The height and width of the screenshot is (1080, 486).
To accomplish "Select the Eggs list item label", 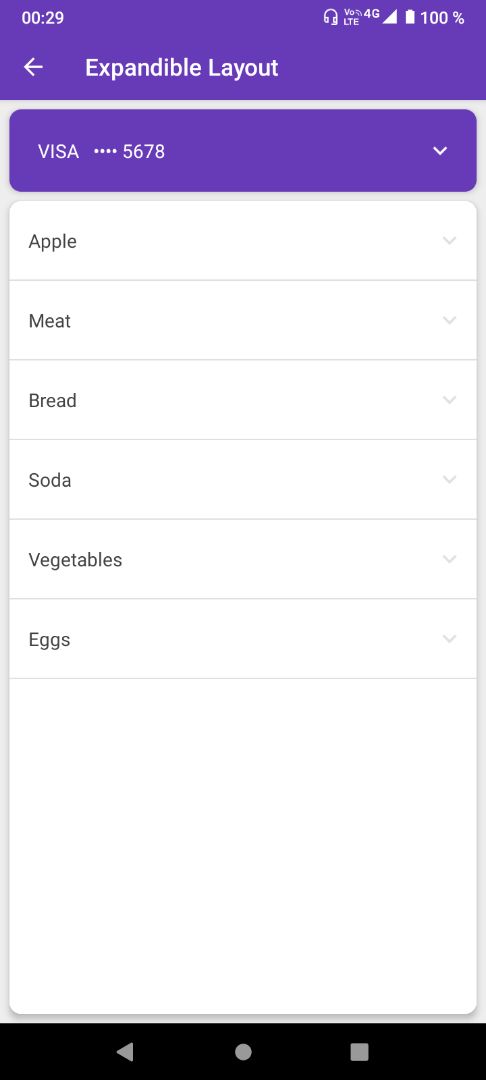I will click(x=50, y=641).
